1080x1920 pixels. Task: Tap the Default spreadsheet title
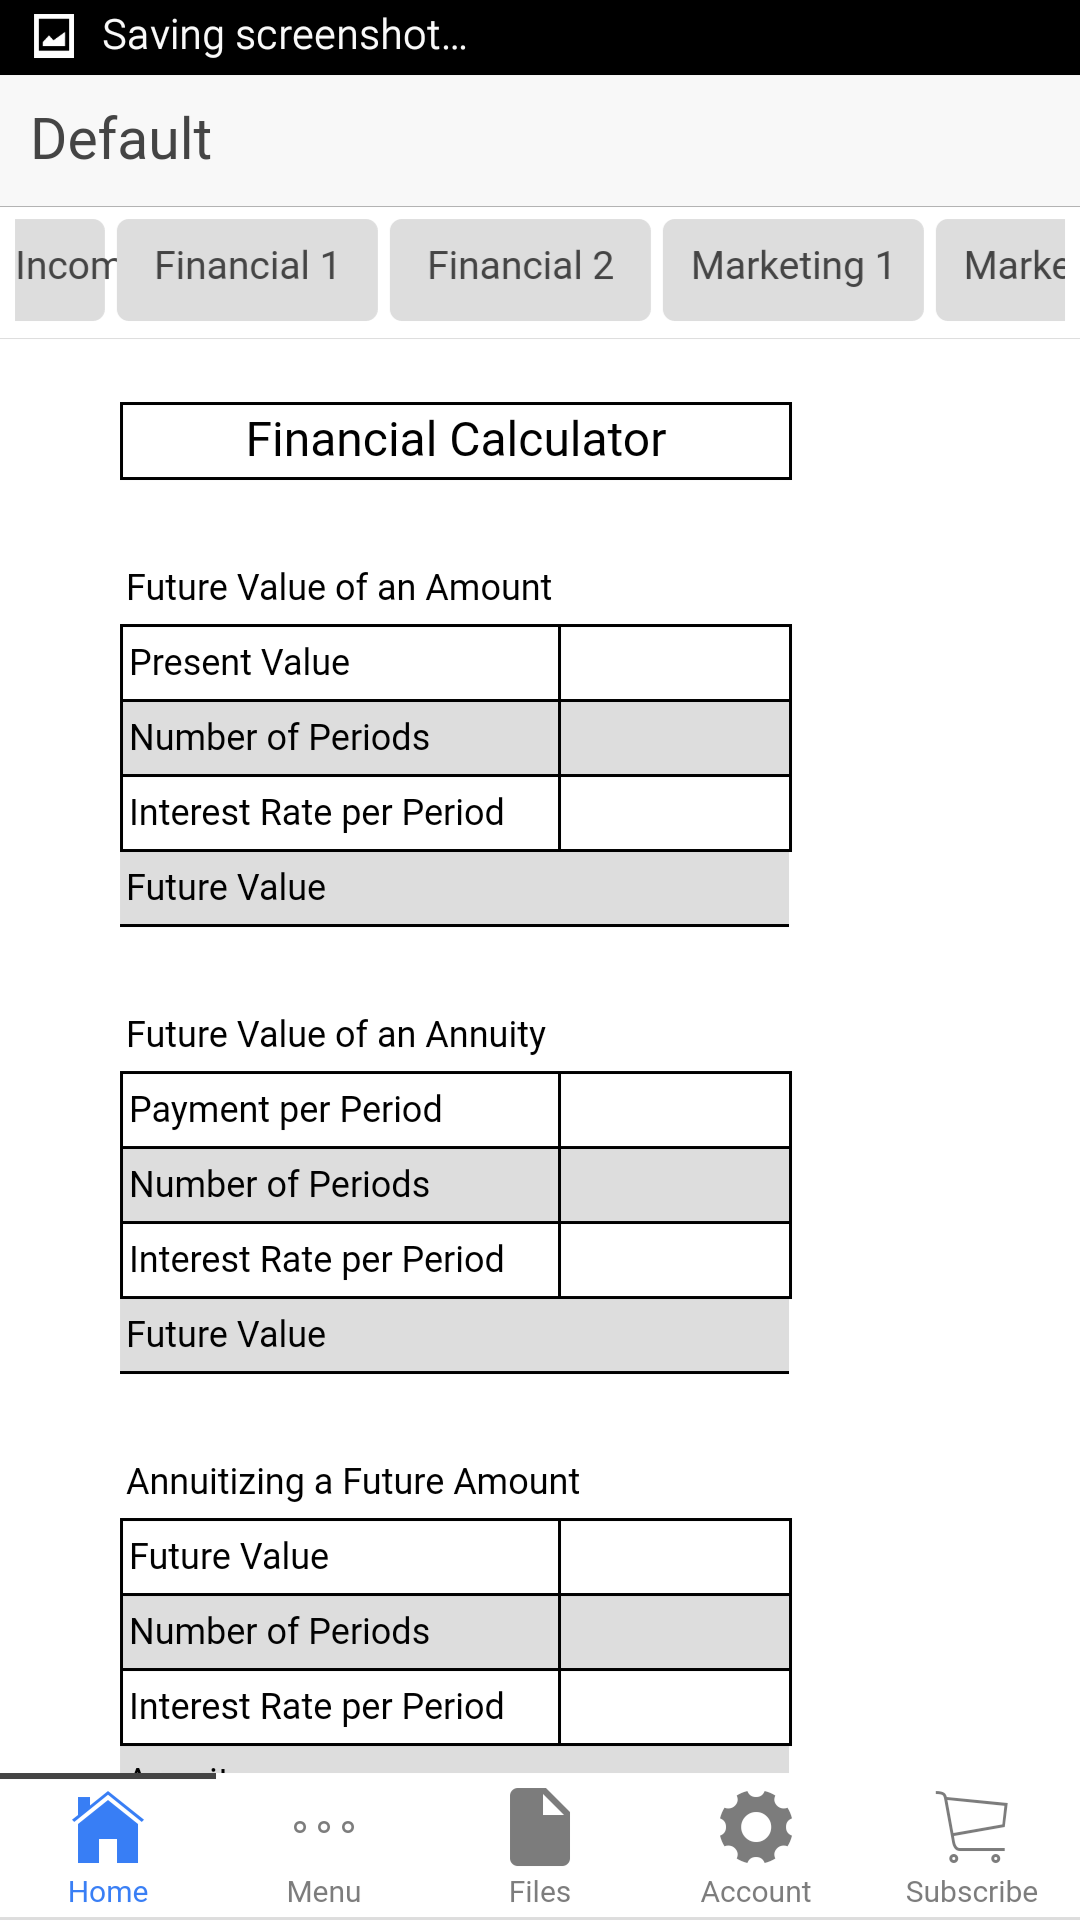point(120,138)
